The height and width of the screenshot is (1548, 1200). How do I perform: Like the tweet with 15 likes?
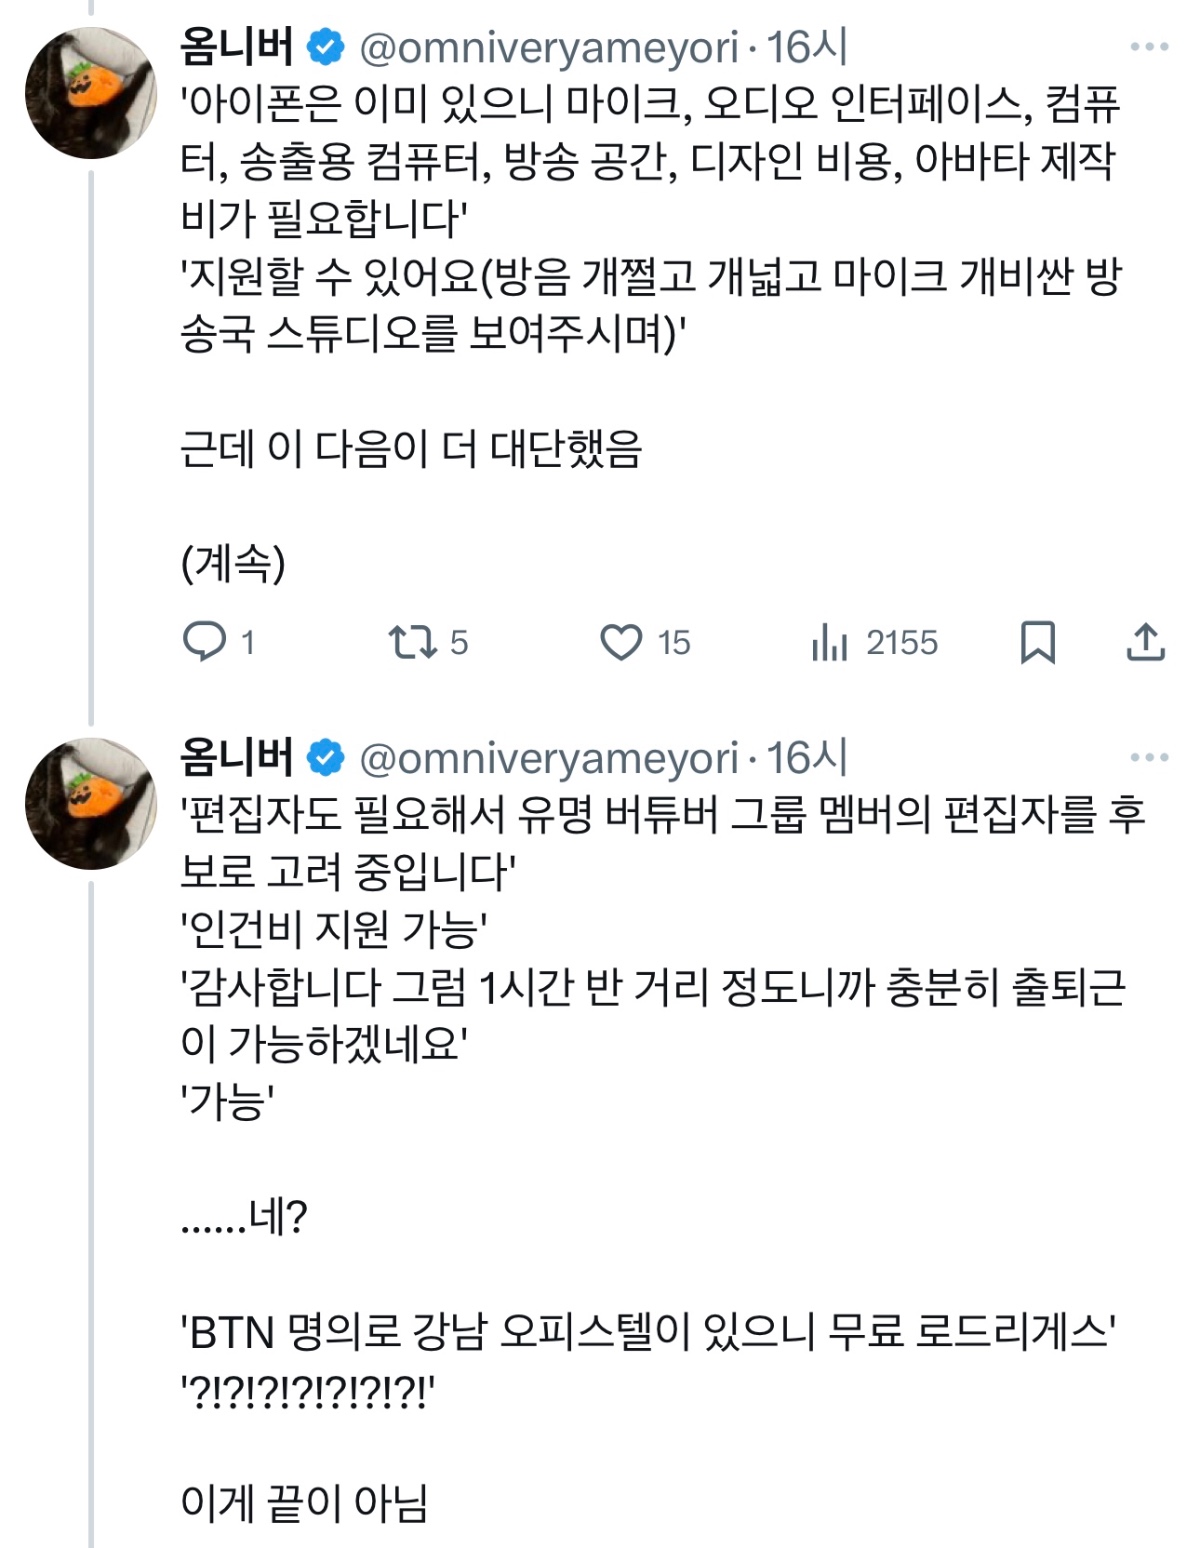pos(621,642)
